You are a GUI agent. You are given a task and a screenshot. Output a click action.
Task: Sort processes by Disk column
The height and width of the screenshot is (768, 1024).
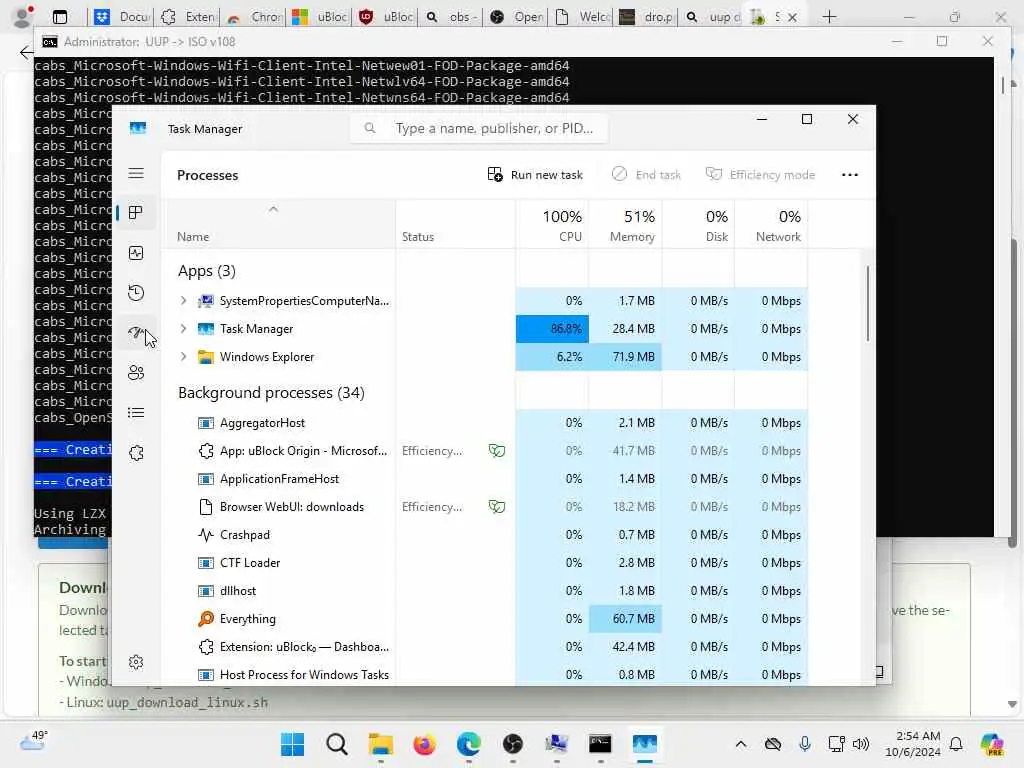699,225
